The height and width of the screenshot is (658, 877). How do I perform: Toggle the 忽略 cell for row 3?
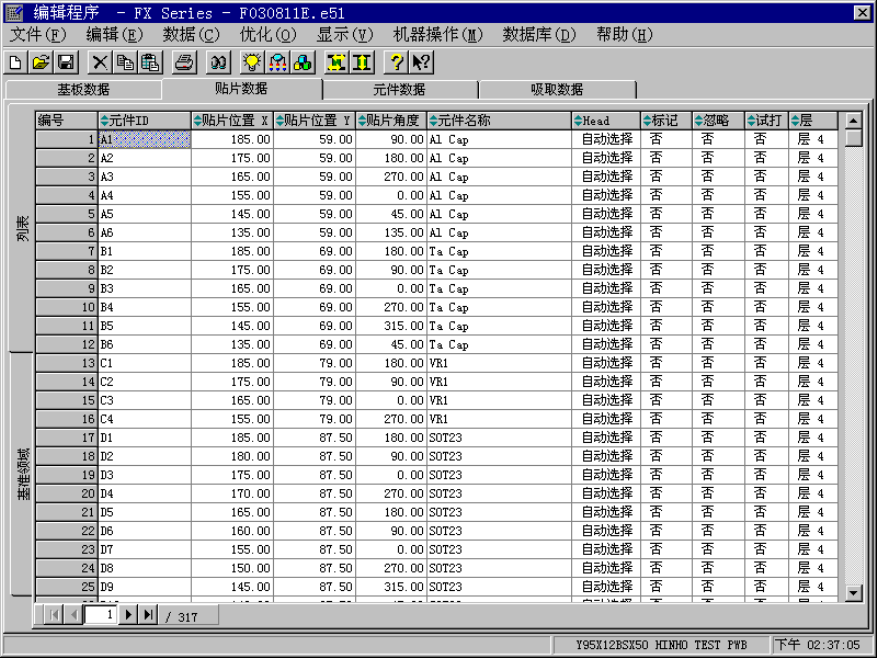[717, 177]
